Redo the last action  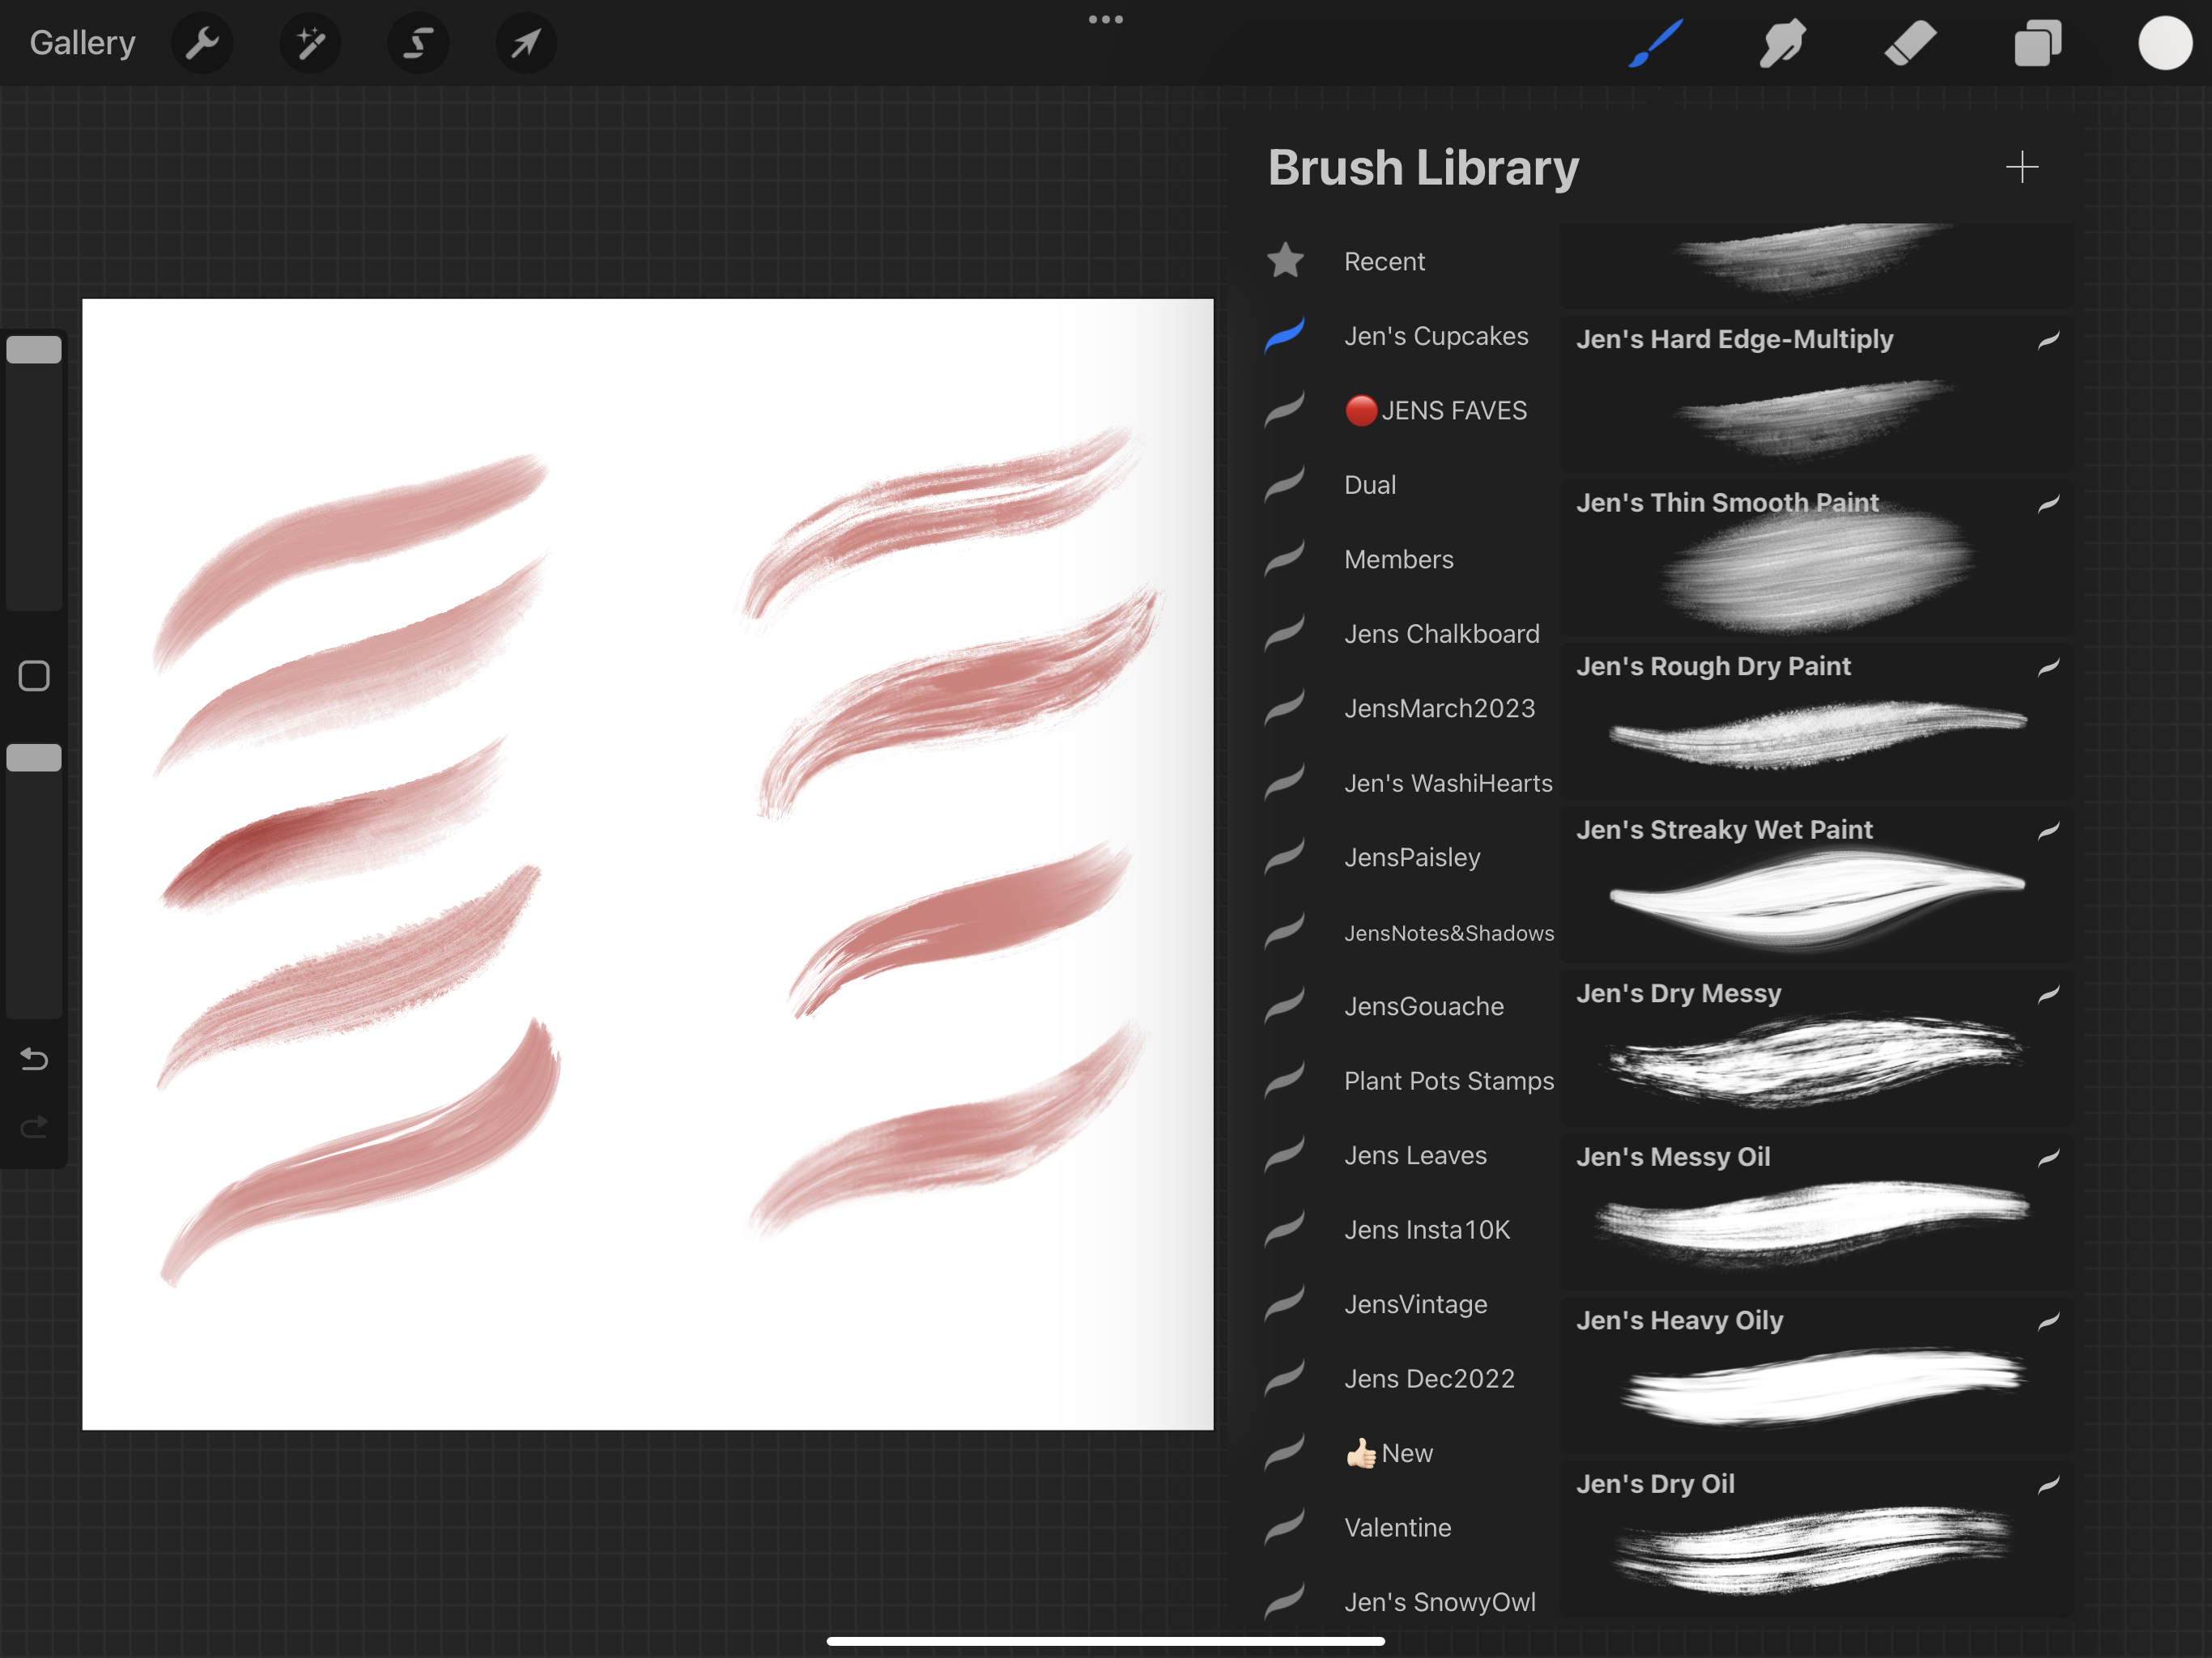coord(34,1128)
